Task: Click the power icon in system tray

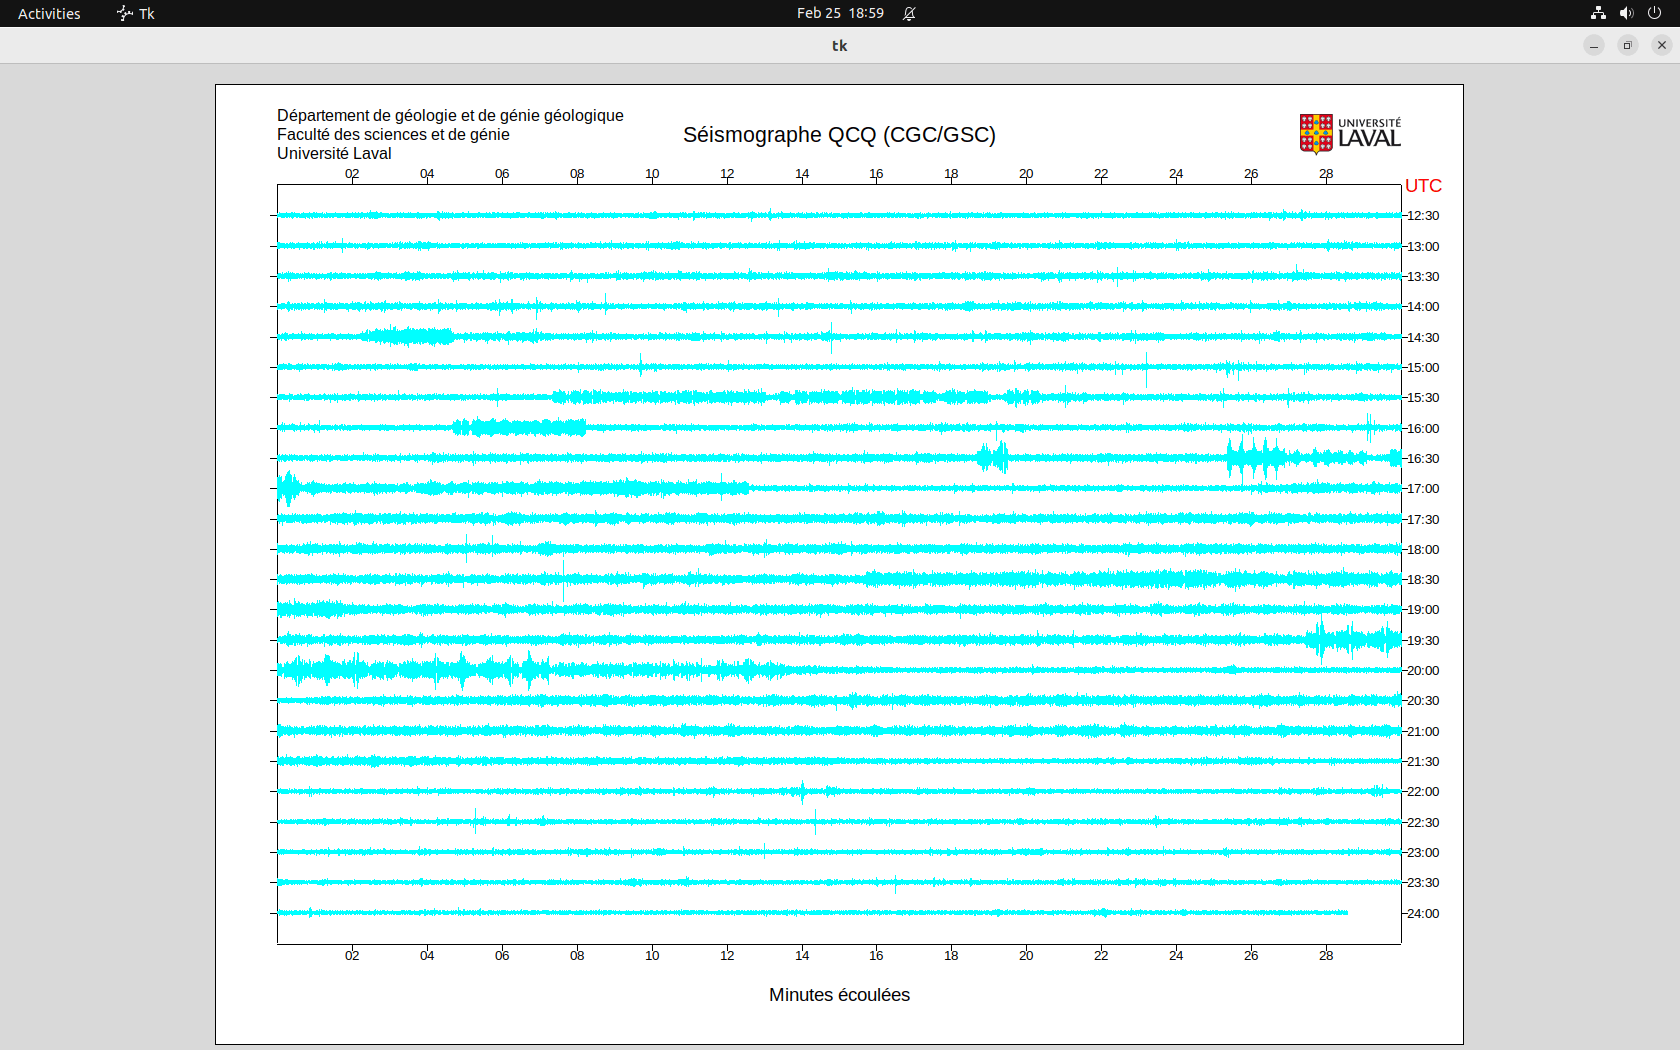Action: coord(1654,13)
